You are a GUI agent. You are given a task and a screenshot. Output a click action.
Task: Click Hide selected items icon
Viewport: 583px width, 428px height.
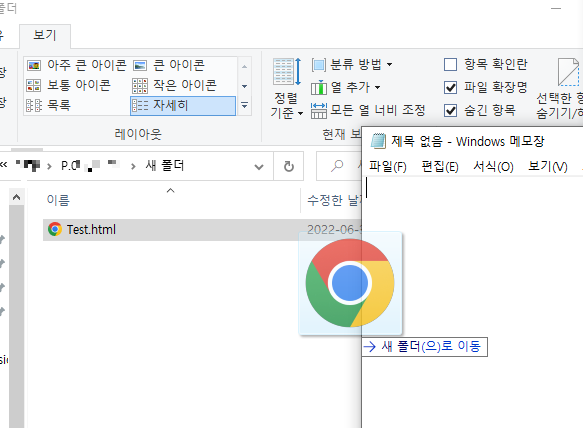(568, 71)
